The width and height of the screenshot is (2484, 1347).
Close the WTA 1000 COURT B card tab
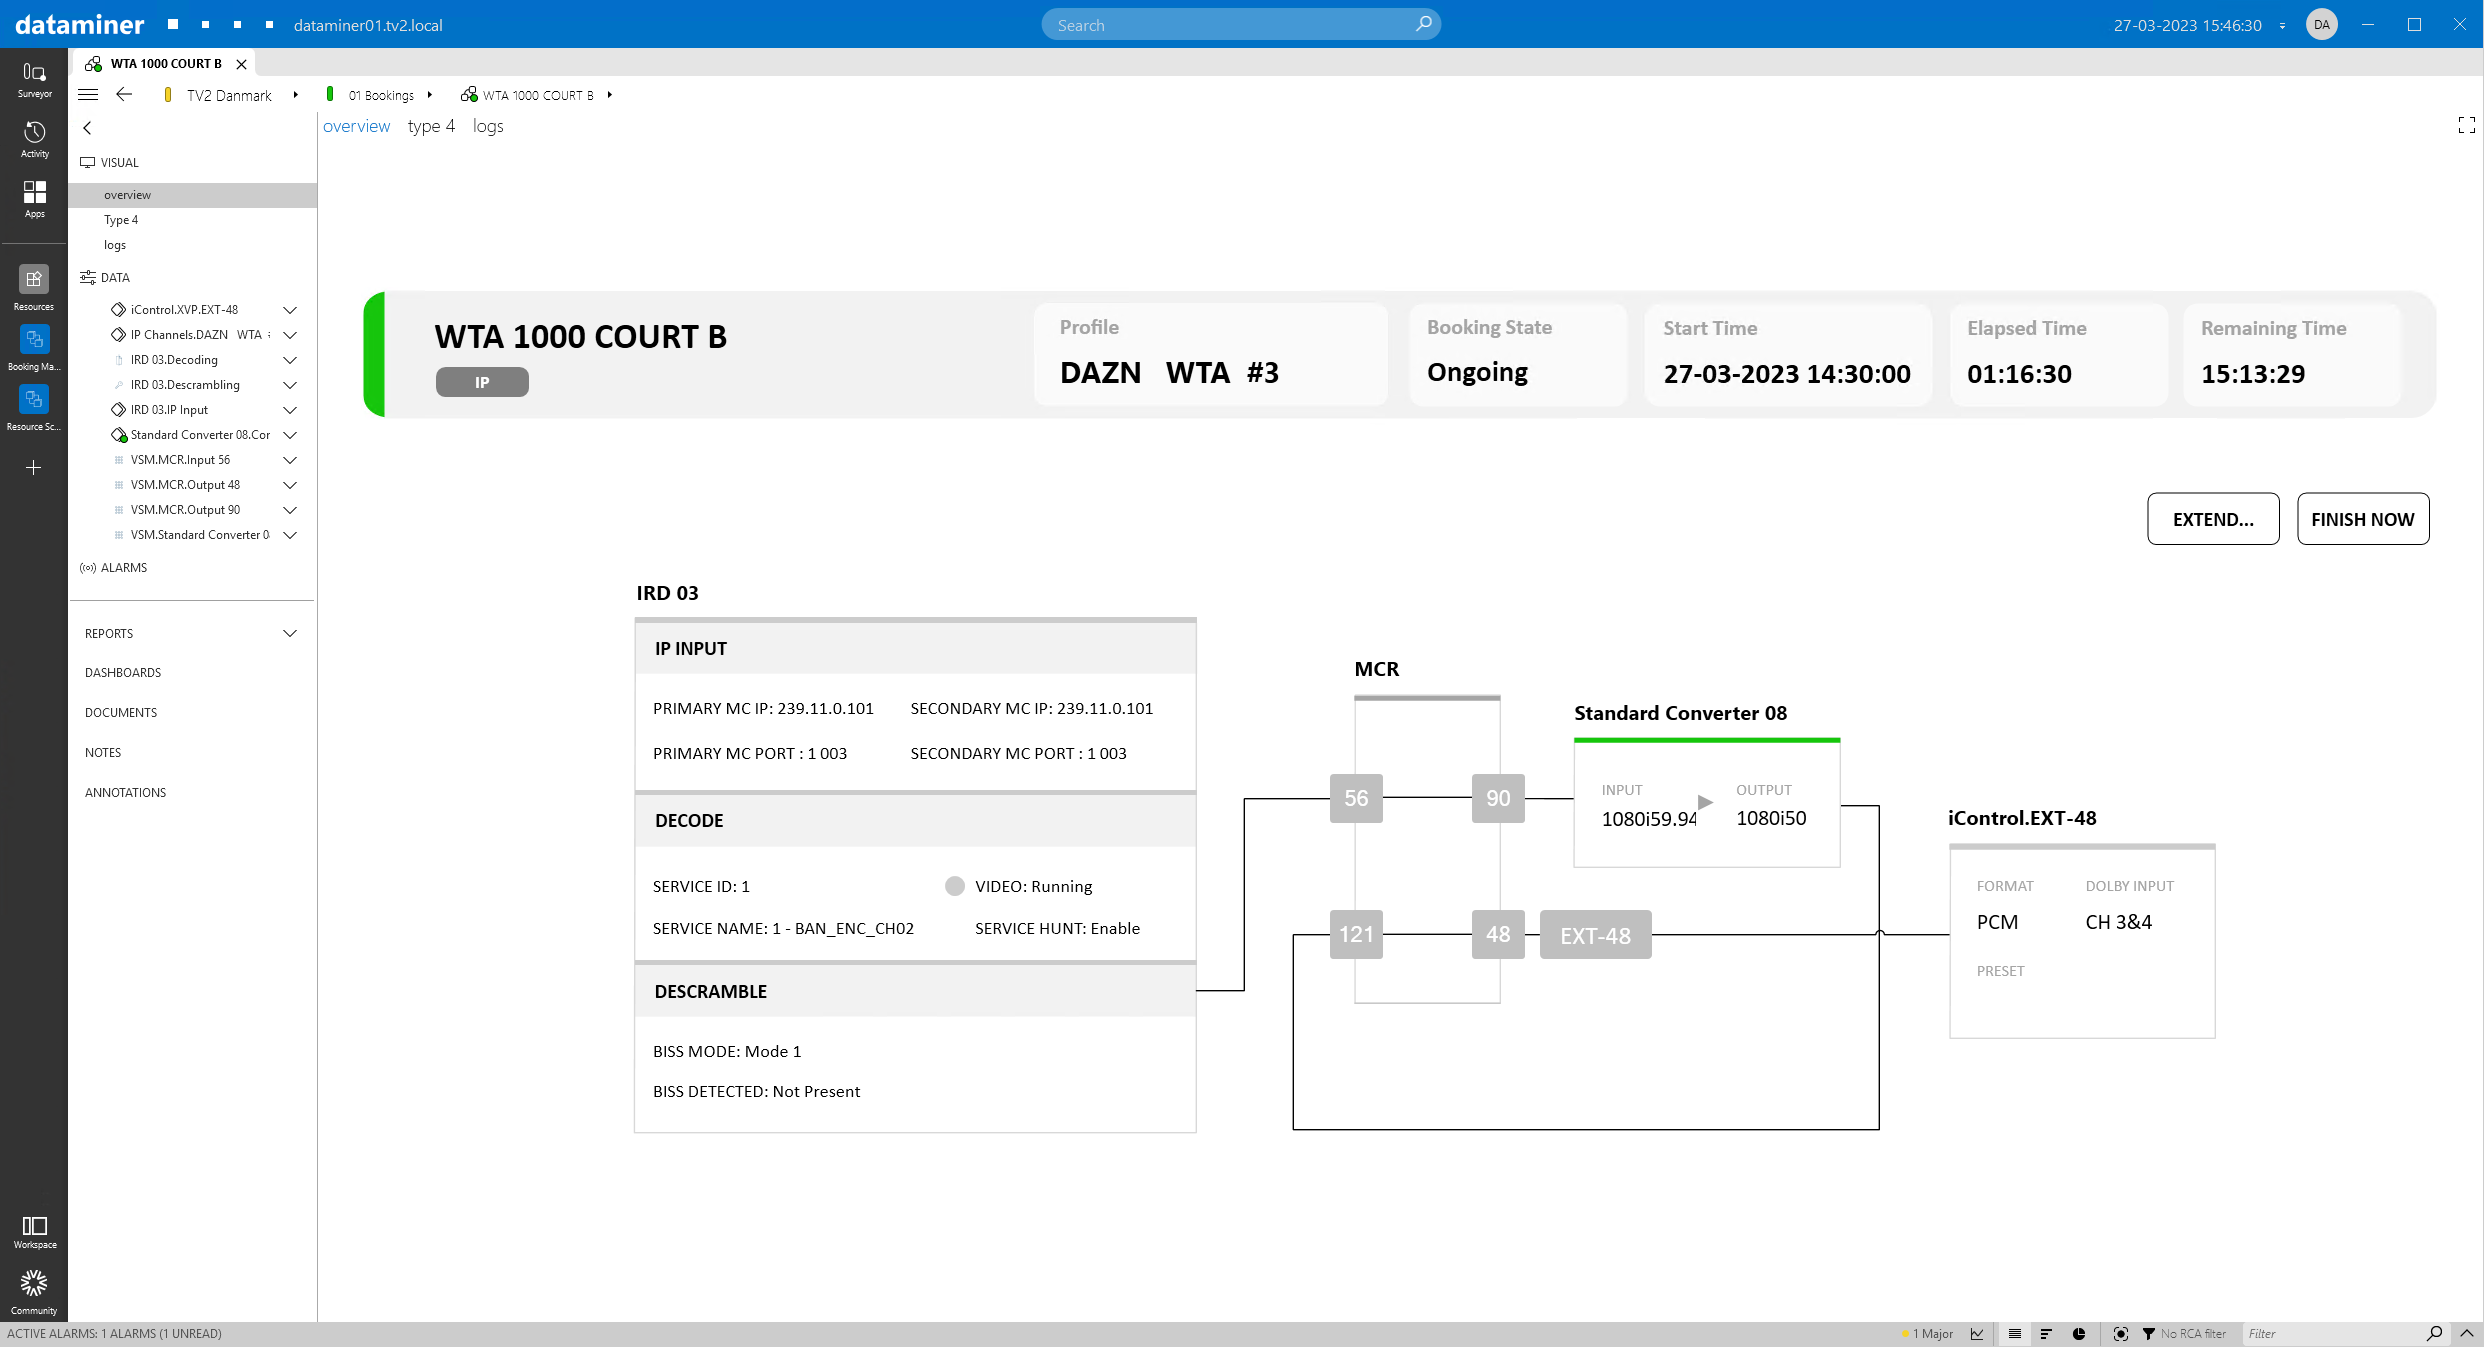pos(241,64)
